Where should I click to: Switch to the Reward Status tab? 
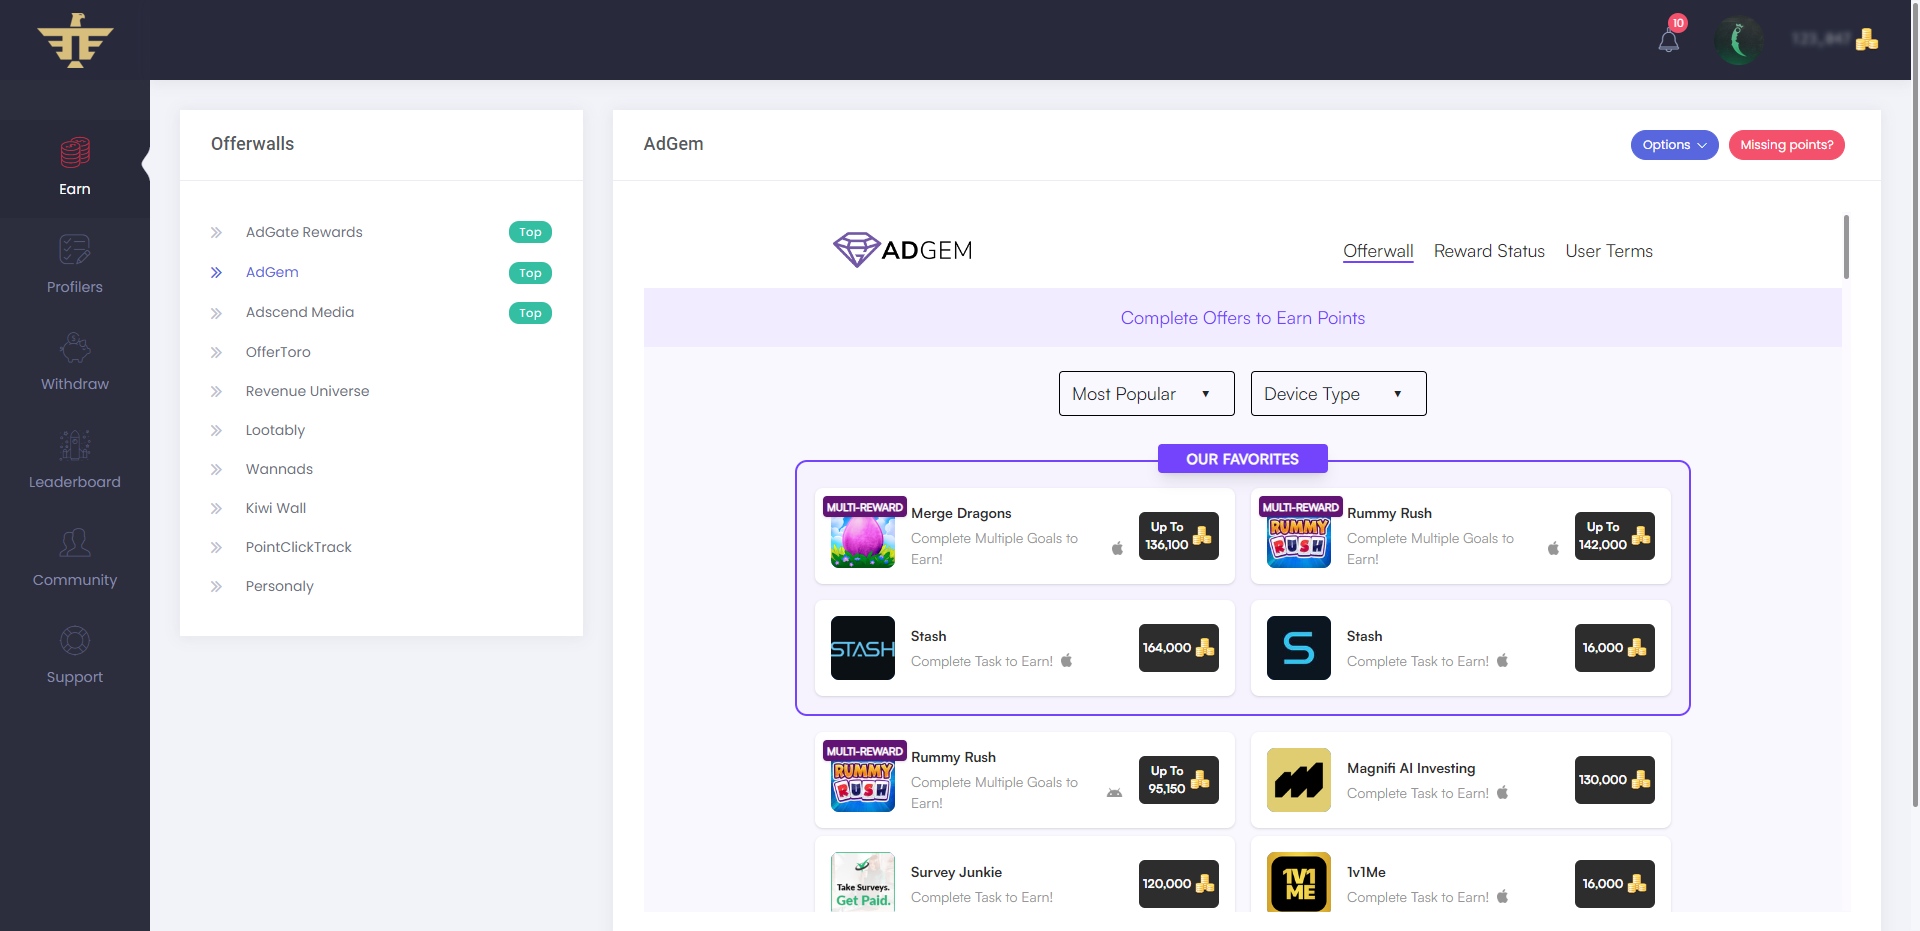pos(1489,251)
